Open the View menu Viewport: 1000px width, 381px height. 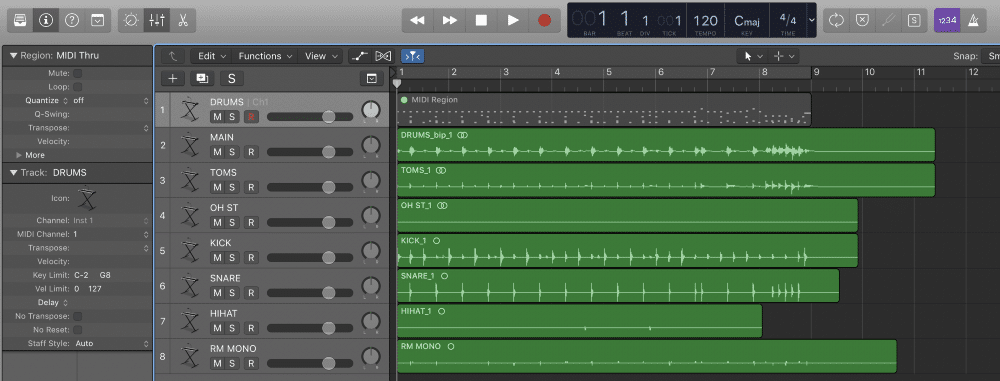[320, 56]
